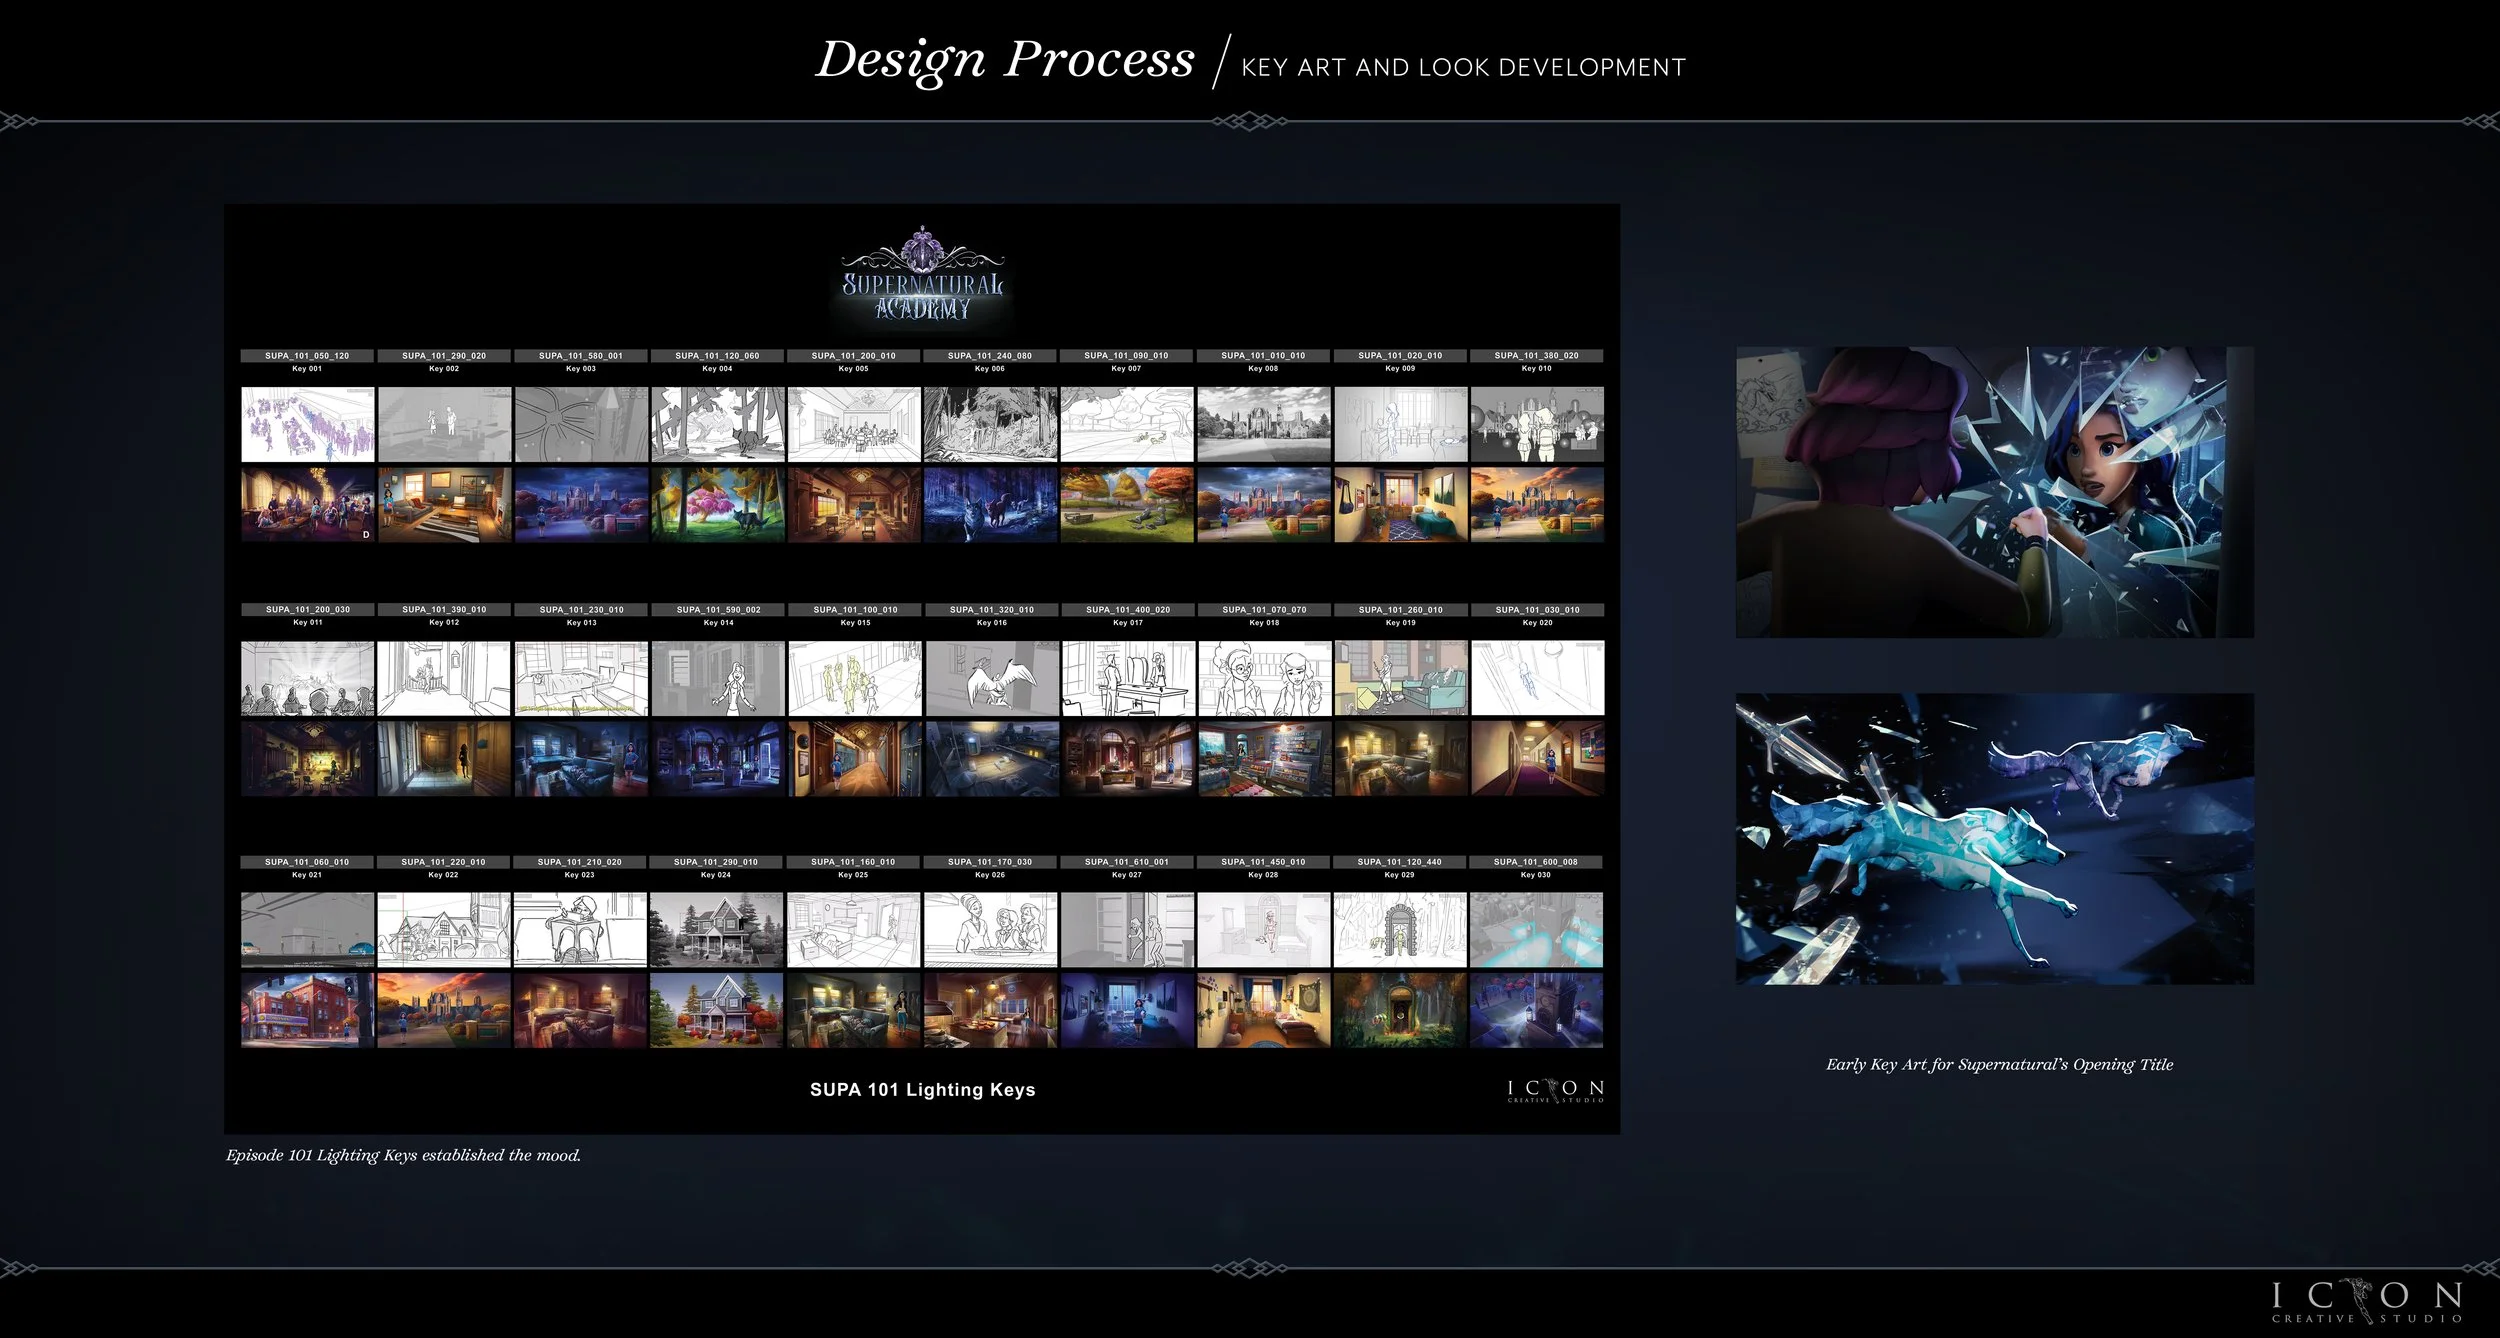Click the Key 010 sunset campus painting
2500x1338 pixels.
pyautogui.click(x=1537, y=505)
